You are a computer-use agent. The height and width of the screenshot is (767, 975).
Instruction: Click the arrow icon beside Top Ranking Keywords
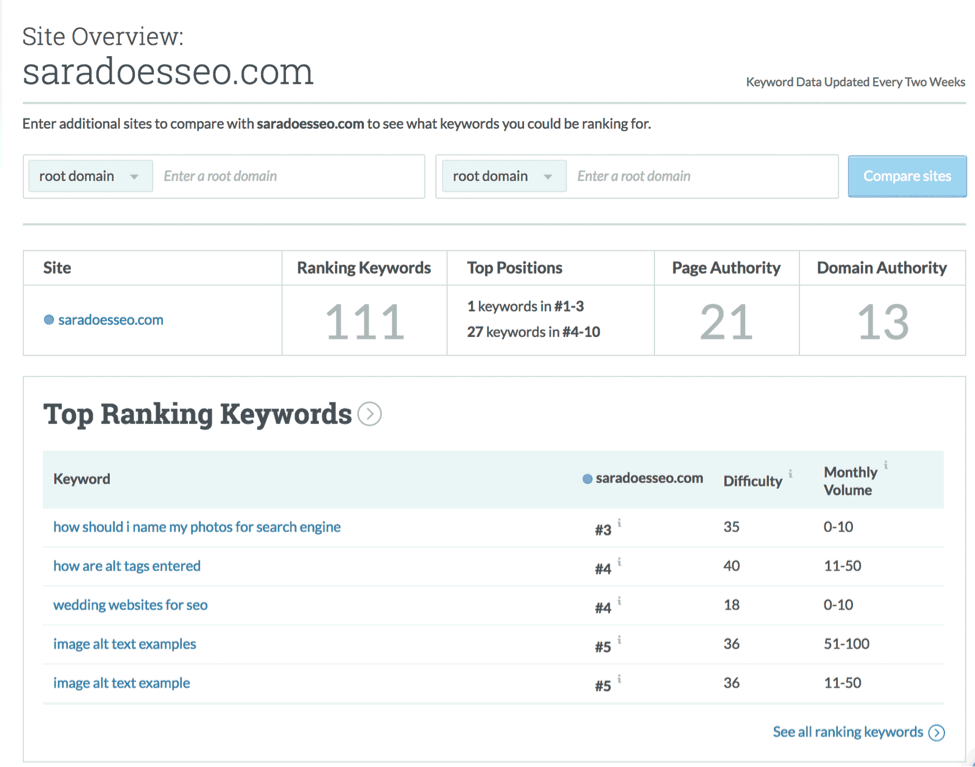370,414
